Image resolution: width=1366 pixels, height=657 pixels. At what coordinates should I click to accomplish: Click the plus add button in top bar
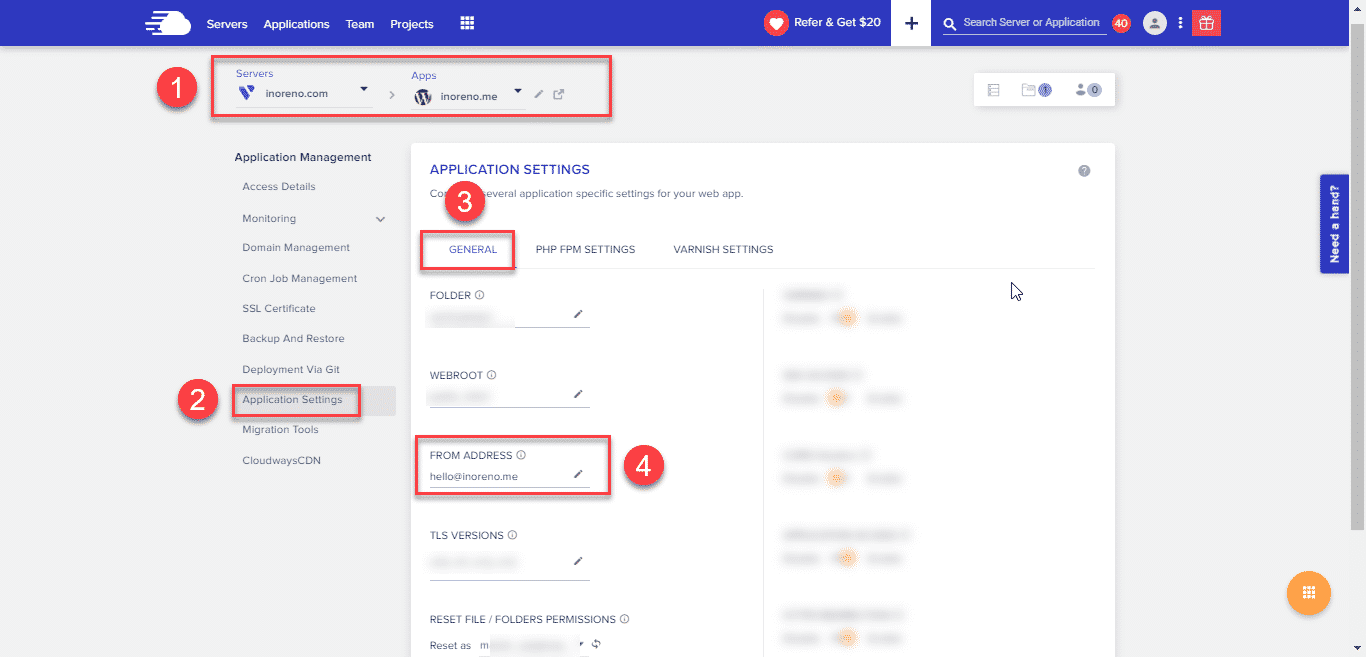coord(911,23)
